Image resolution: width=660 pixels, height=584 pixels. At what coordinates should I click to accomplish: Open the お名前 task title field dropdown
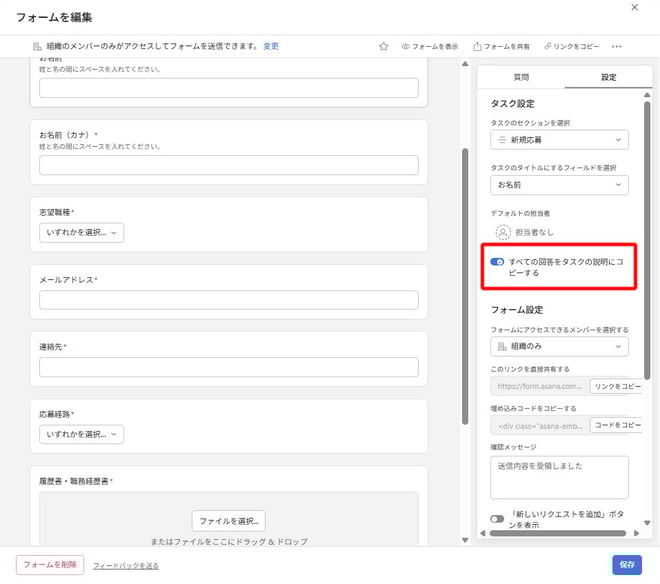[559, 185]
